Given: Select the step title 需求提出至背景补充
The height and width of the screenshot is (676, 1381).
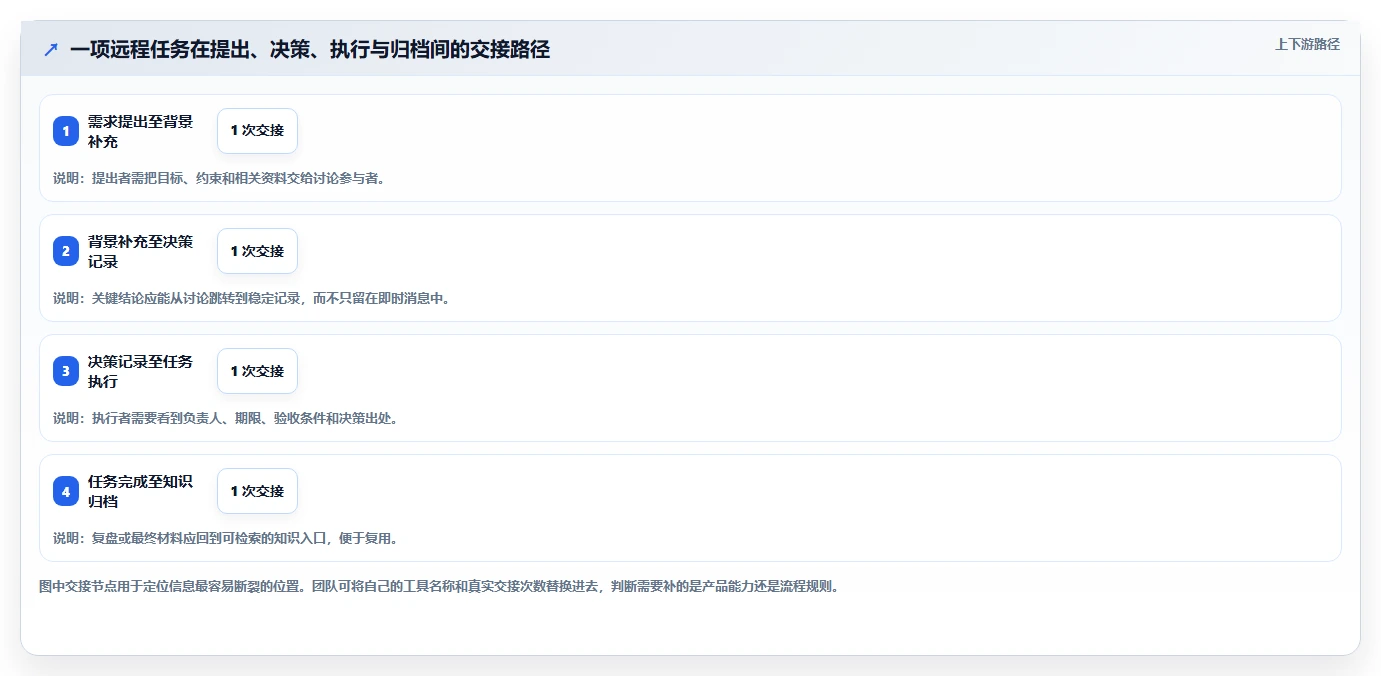Looking at the screenshot, I should [141, 131].
